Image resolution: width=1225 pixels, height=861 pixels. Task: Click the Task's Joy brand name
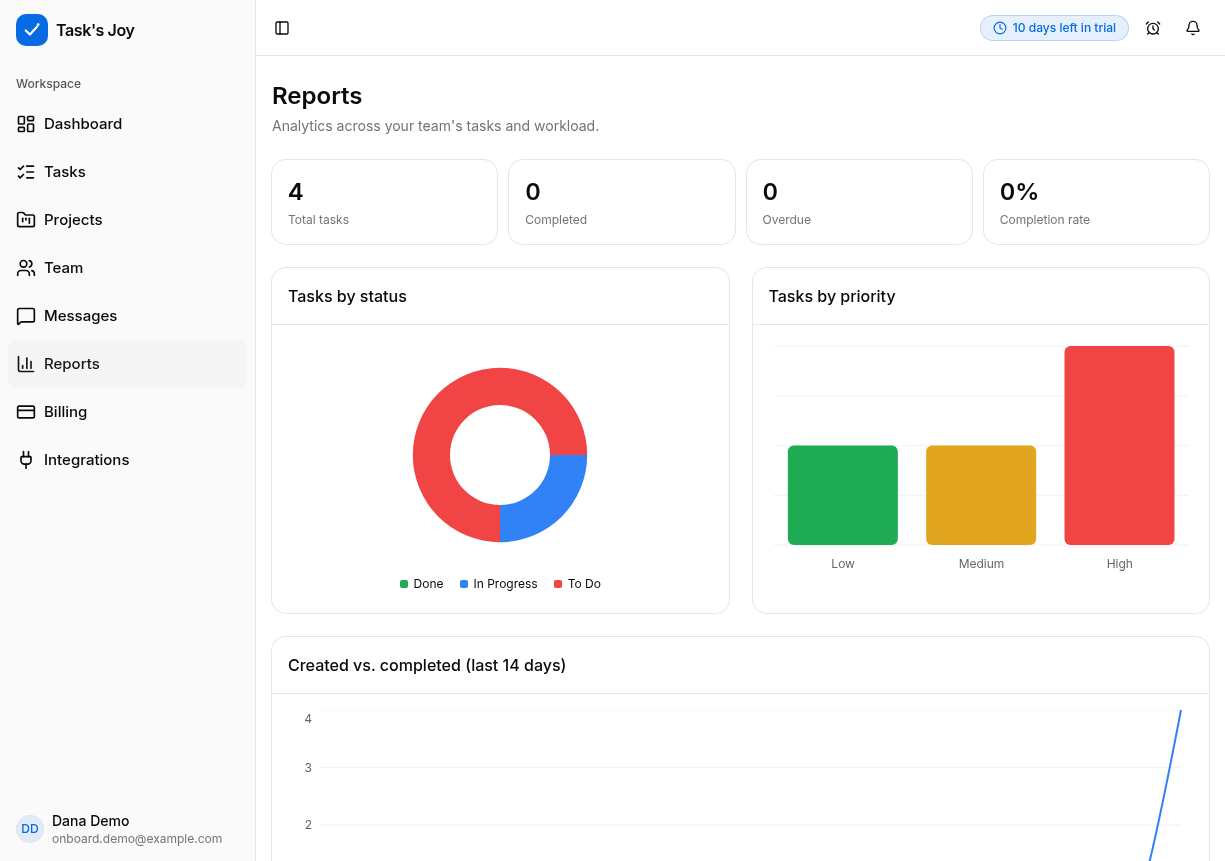coord(95,30)
